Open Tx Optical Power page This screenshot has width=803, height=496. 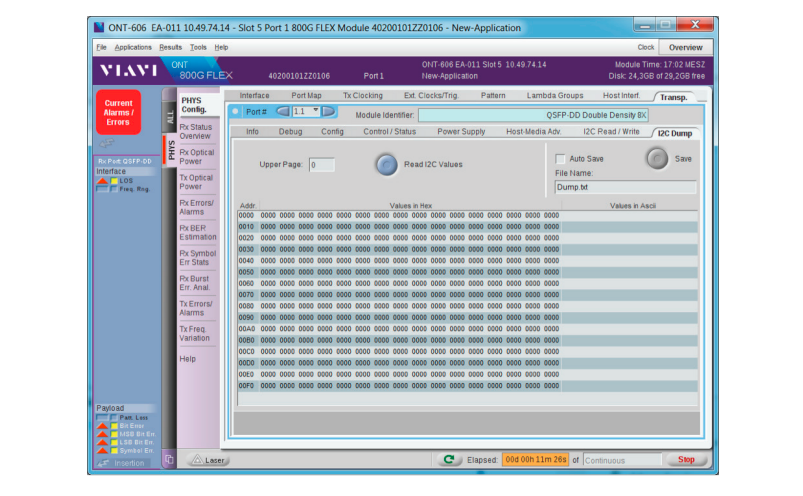tap(196, 182)
